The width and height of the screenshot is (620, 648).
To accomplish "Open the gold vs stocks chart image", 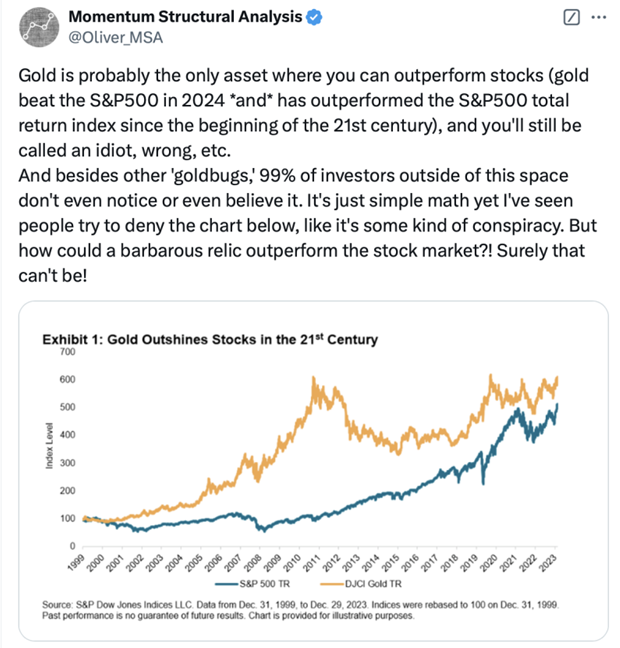I will point(308,470).
